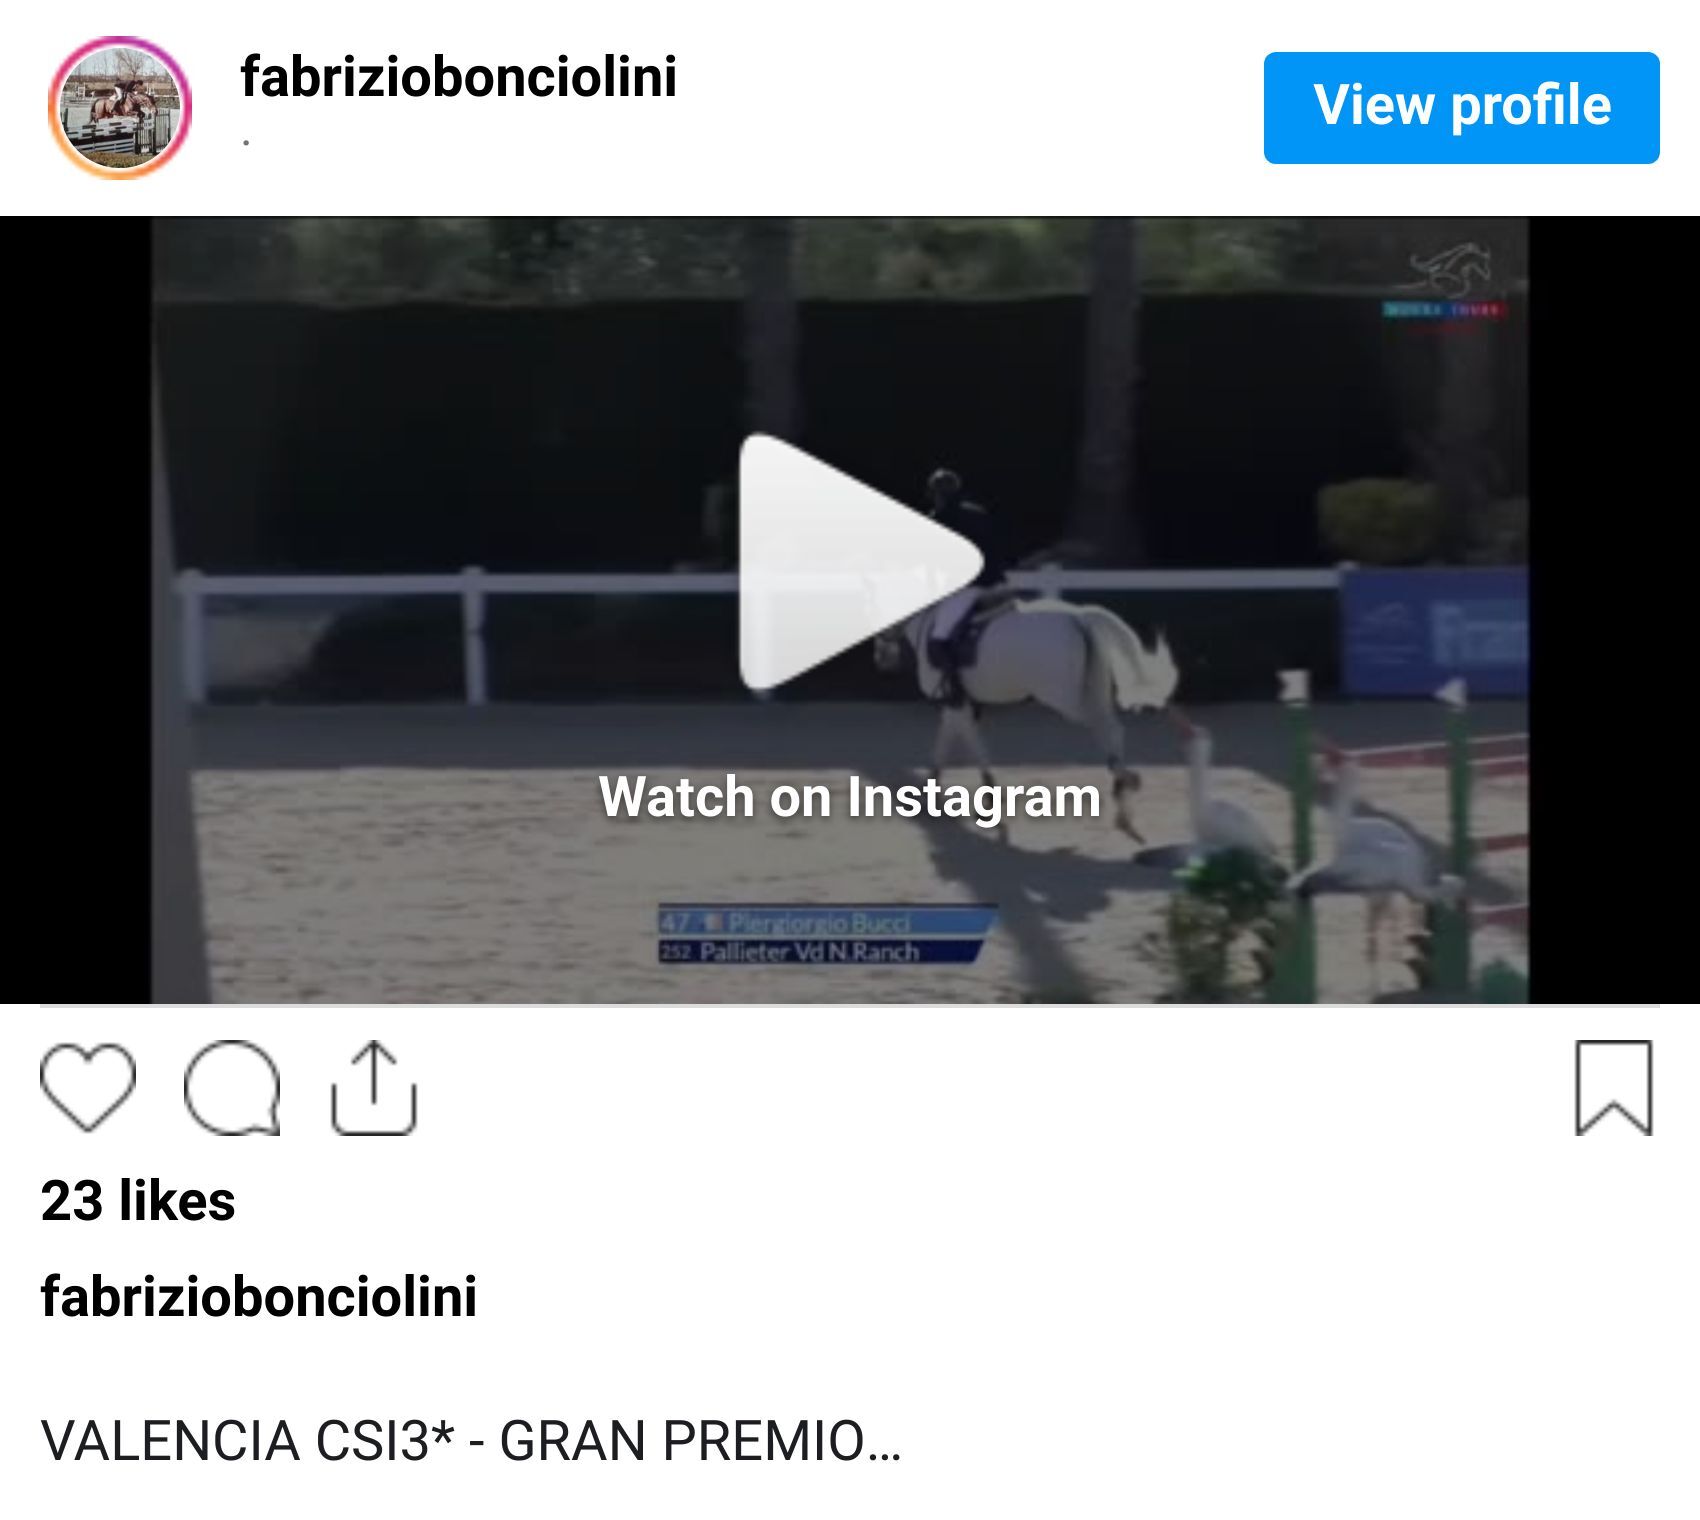Click the blue sponsor banner in the video
This screenshot has height=1520, width=1700.
coord(1435,632)
